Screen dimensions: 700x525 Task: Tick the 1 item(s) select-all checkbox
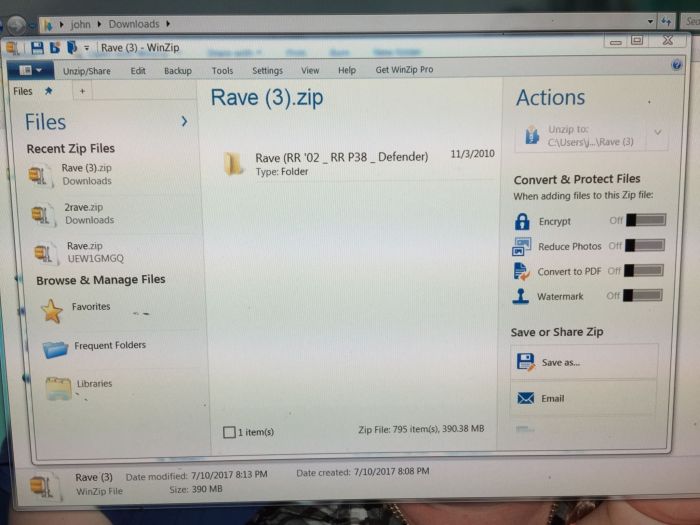pos(229,432)
